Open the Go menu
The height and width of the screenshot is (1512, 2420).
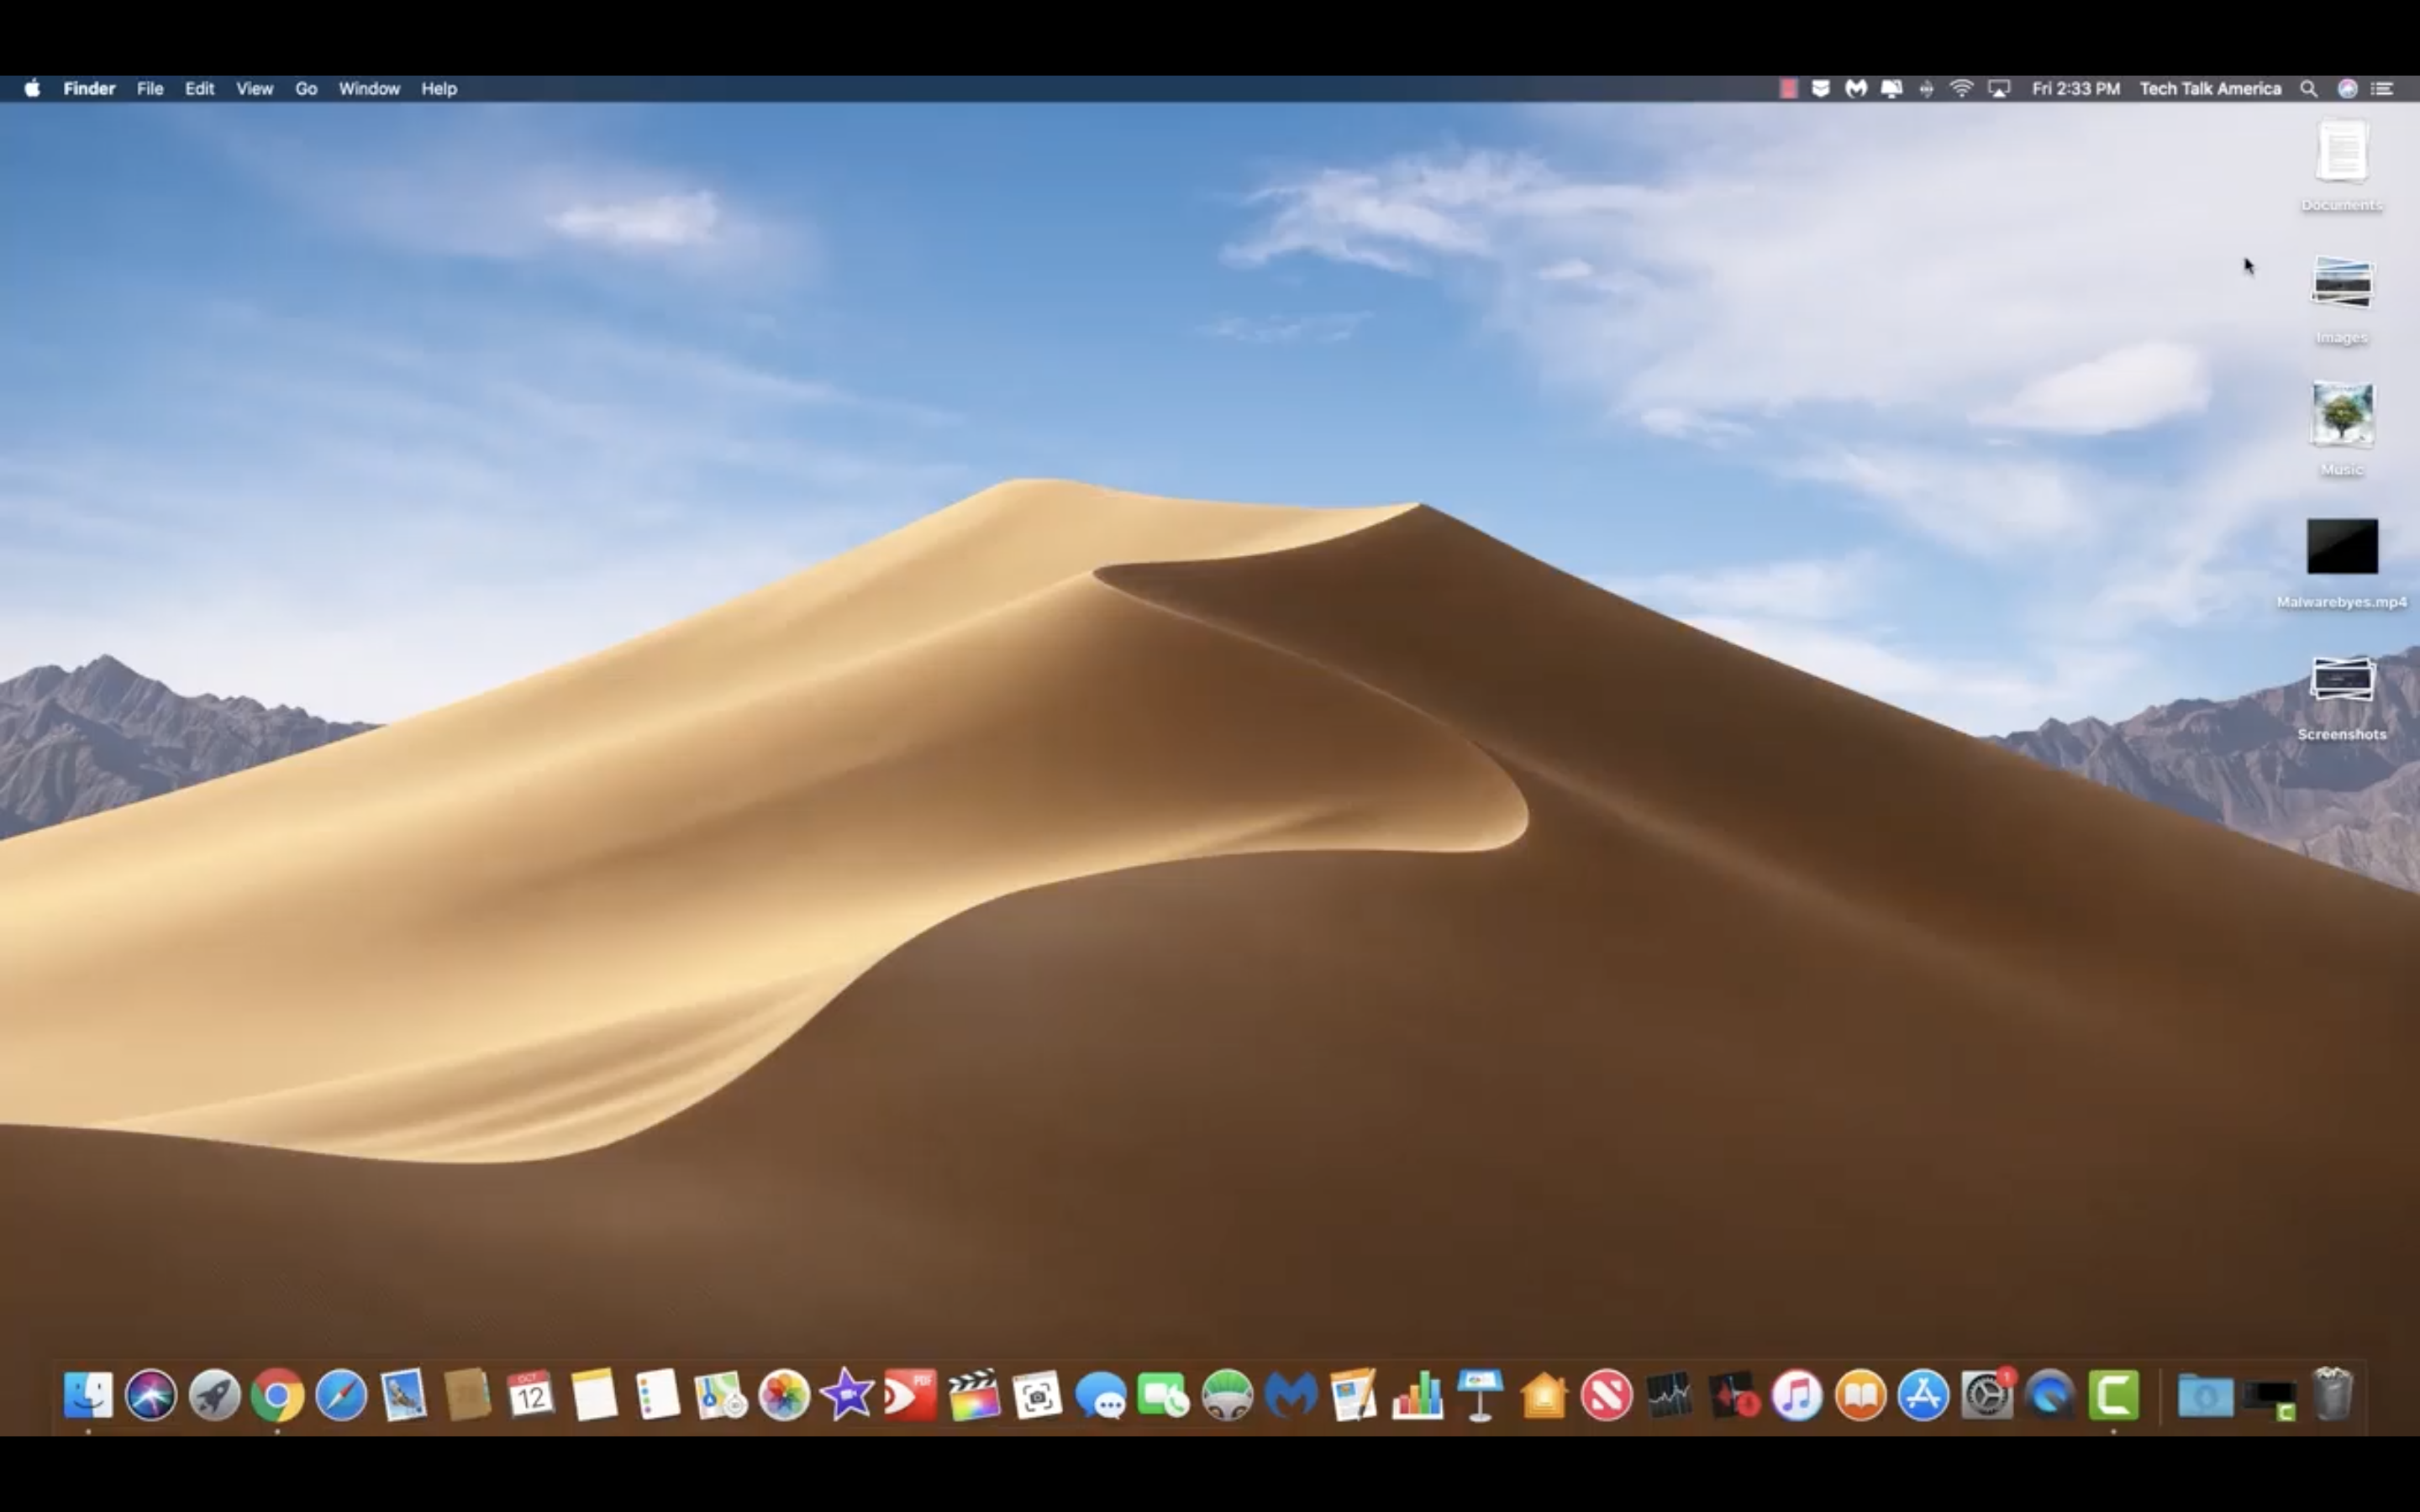(306, 89)
